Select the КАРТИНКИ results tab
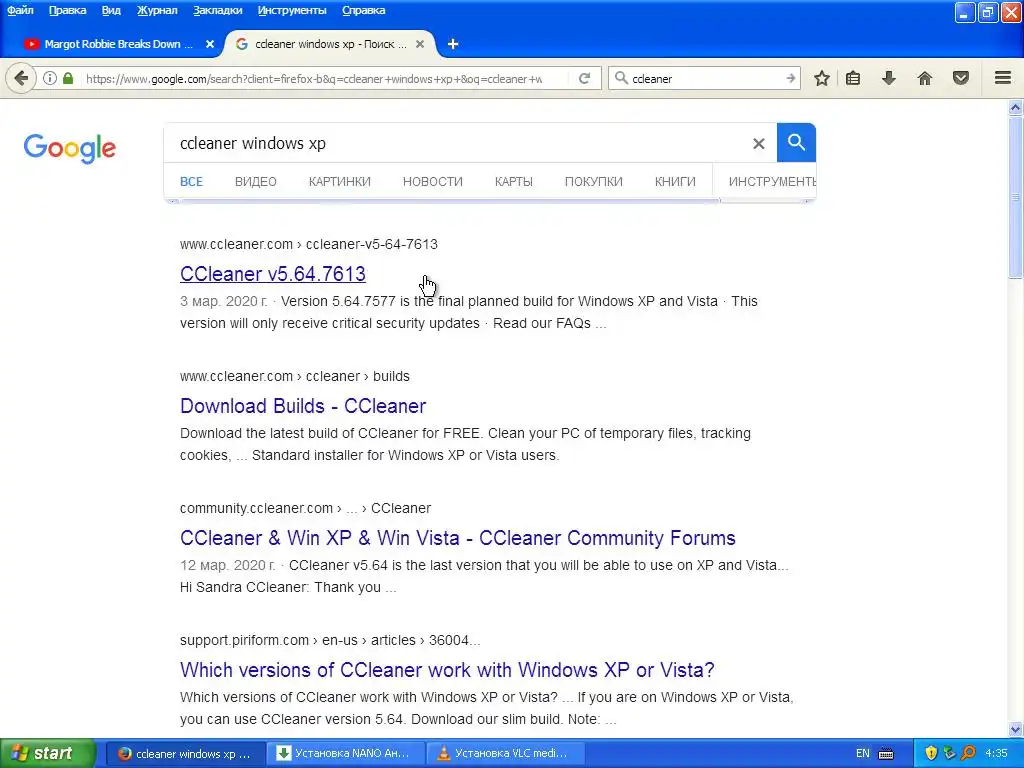Viewport: 1024px width, 768px height. pos(340,182)
